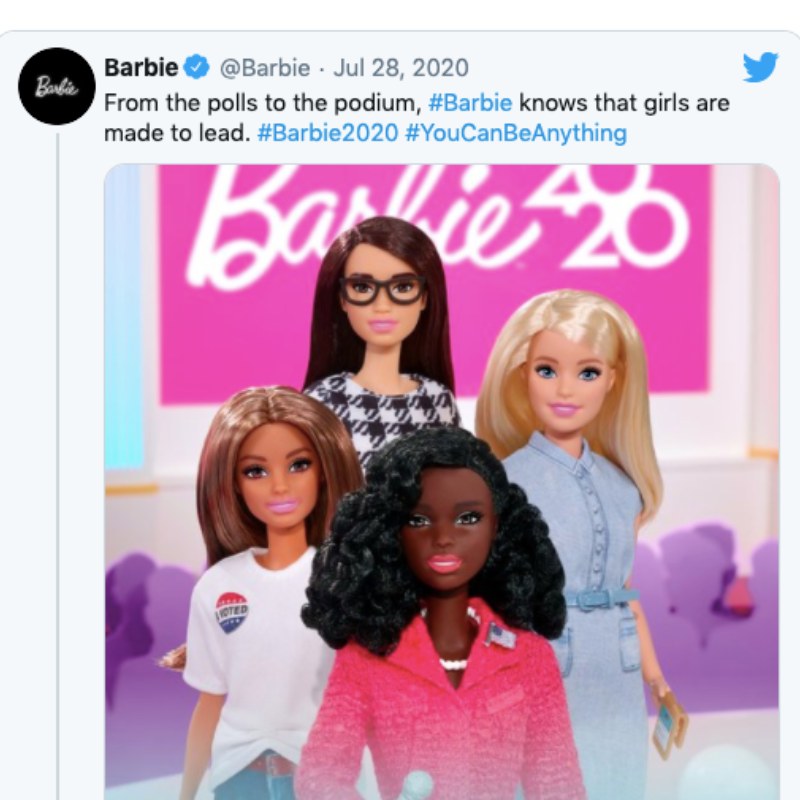Click the #Barbie hashtag
This screenshot has height=800, width=800.
click(x=470, y=103)
